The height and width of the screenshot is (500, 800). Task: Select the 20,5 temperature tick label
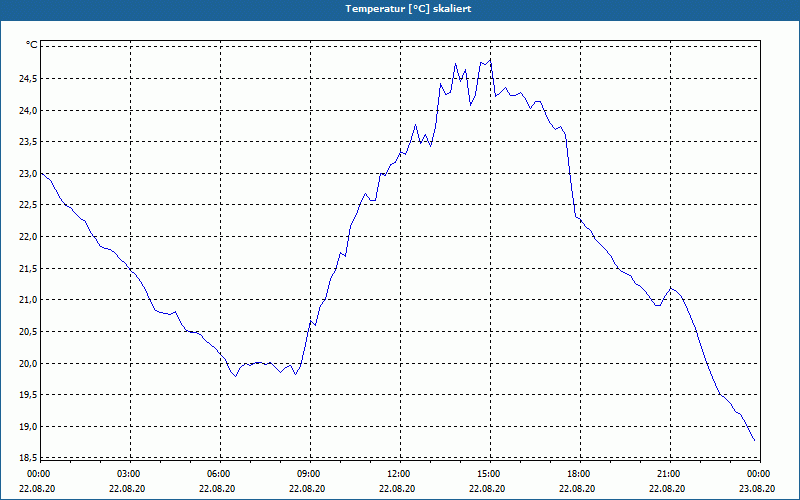point(29,332)
